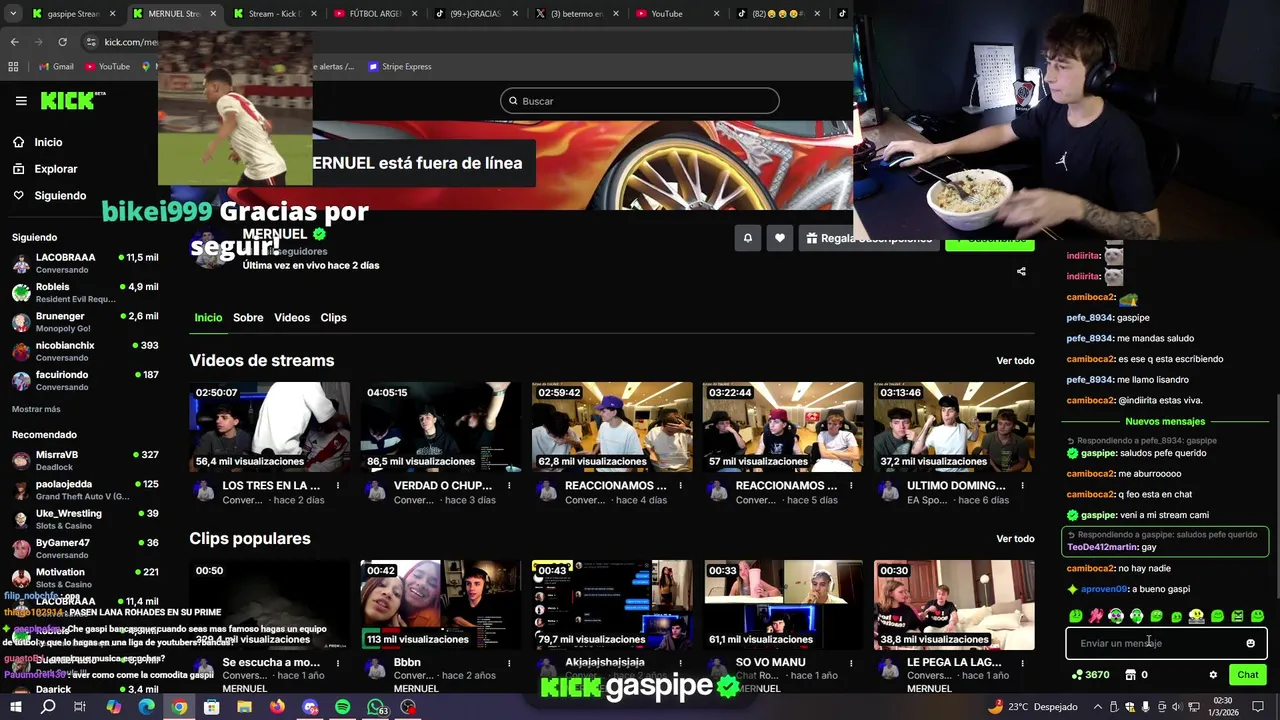Switch to the Inicio channel tab
Image resolution: width=1280 pixels, height=720 pixels.
208,318
